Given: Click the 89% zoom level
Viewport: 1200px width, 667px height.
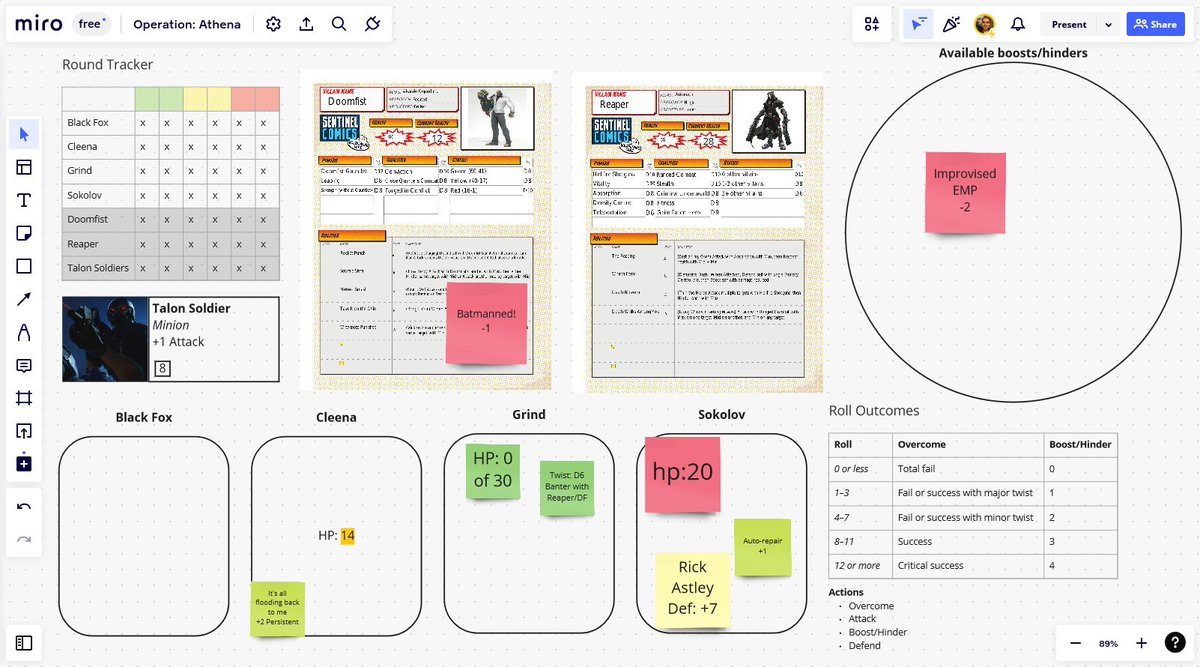Looking at the screenshot, I should [x=1109, y=643].
